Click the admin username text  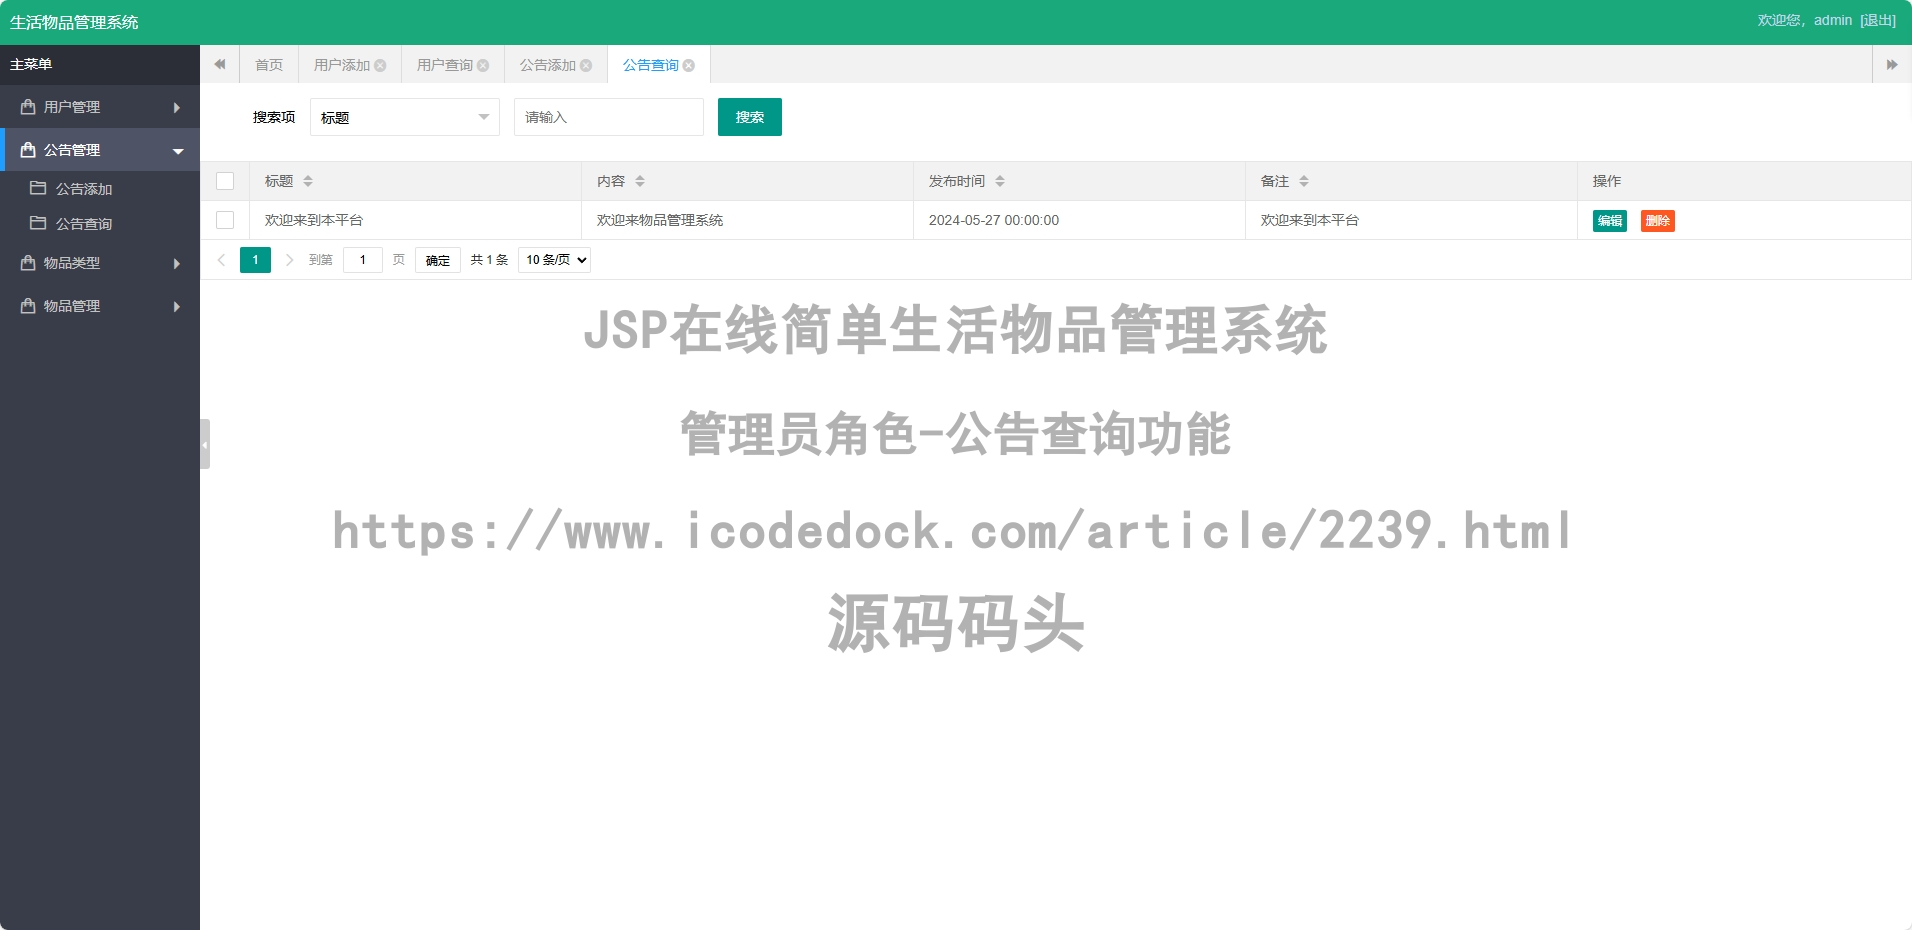point(1833,20)
